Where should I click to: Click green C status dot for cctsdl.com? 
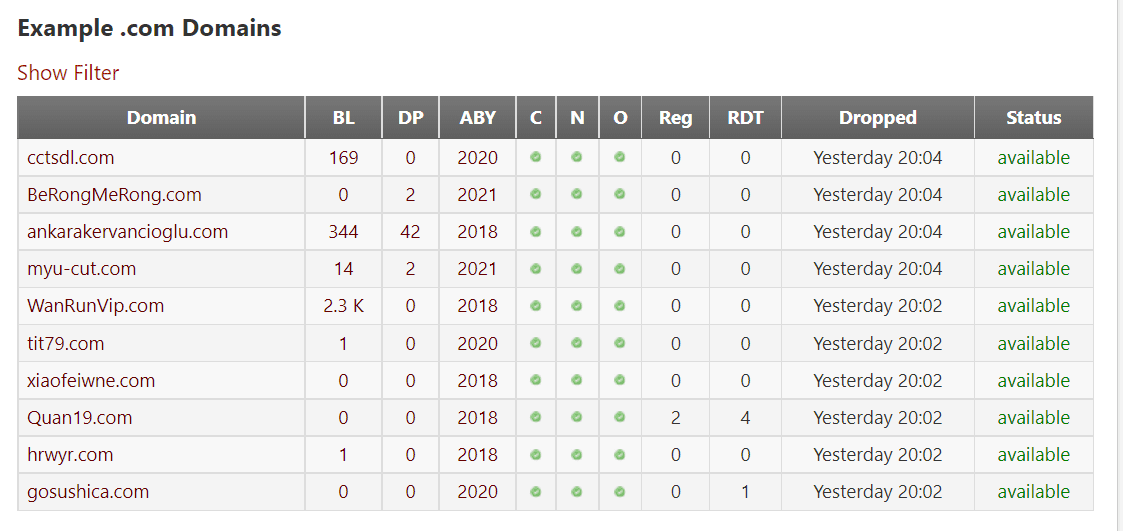(x=536, y=157)
